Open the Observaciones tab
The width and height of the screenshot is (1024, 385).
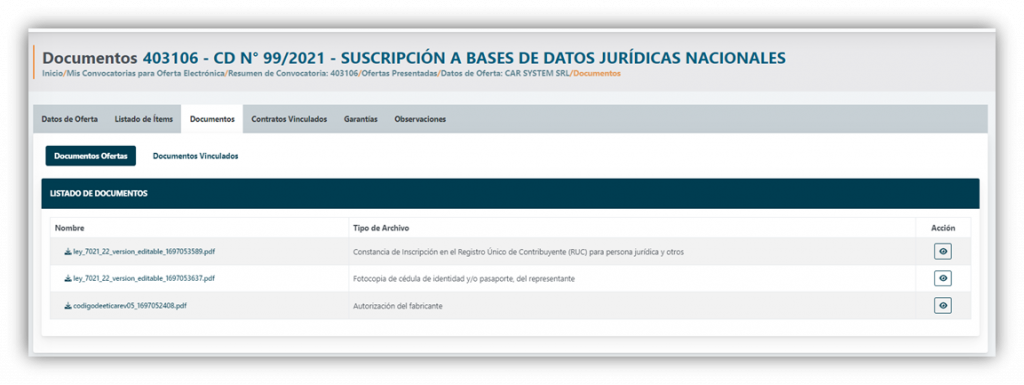point(420,119)
